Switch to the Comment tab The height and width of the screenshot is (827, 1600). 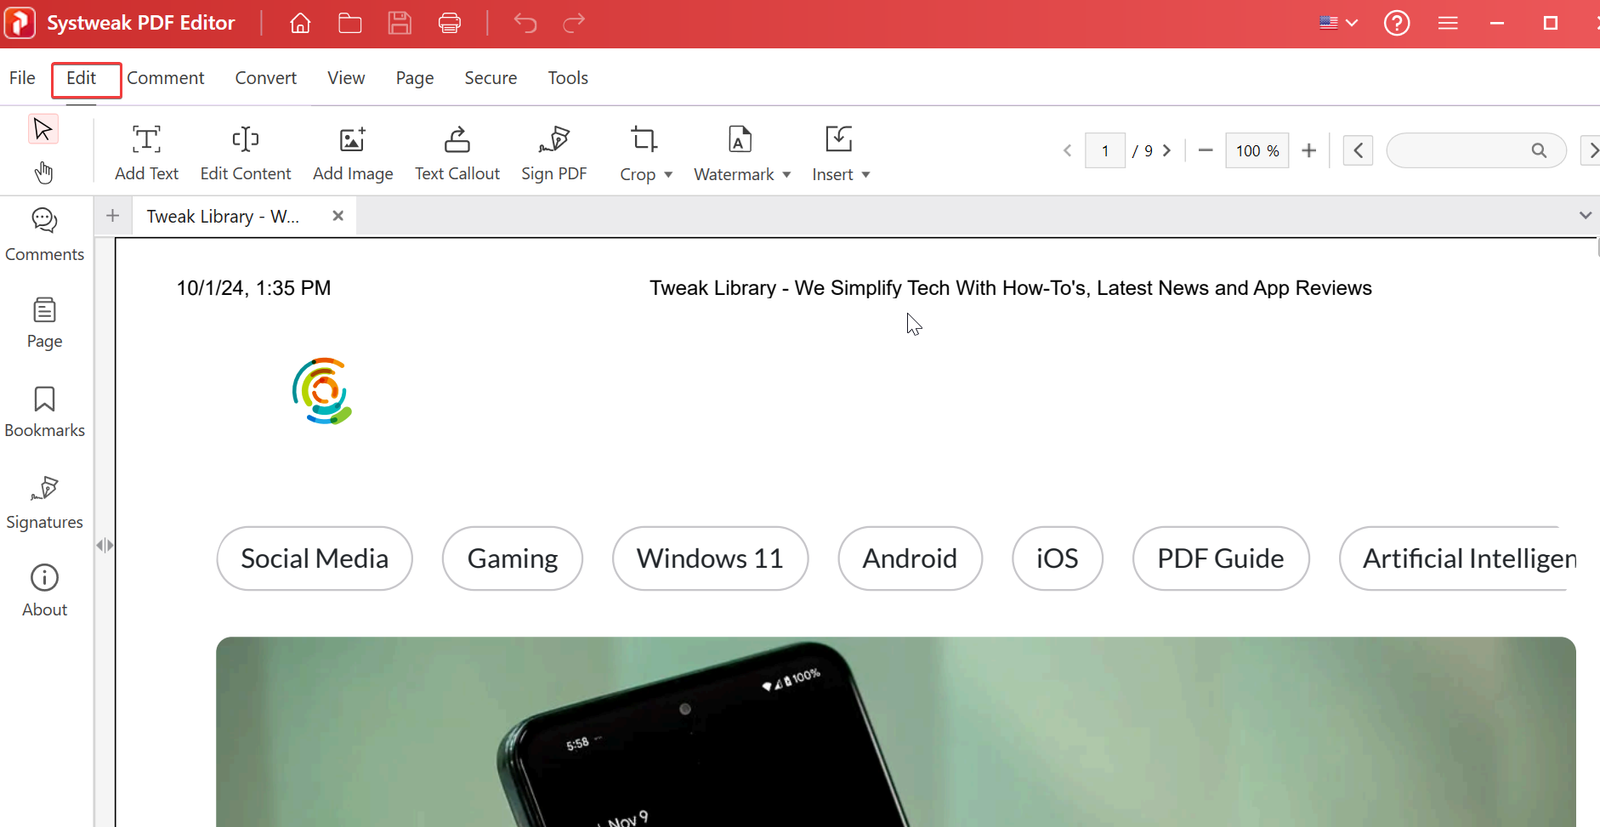[x=165, y=78]
